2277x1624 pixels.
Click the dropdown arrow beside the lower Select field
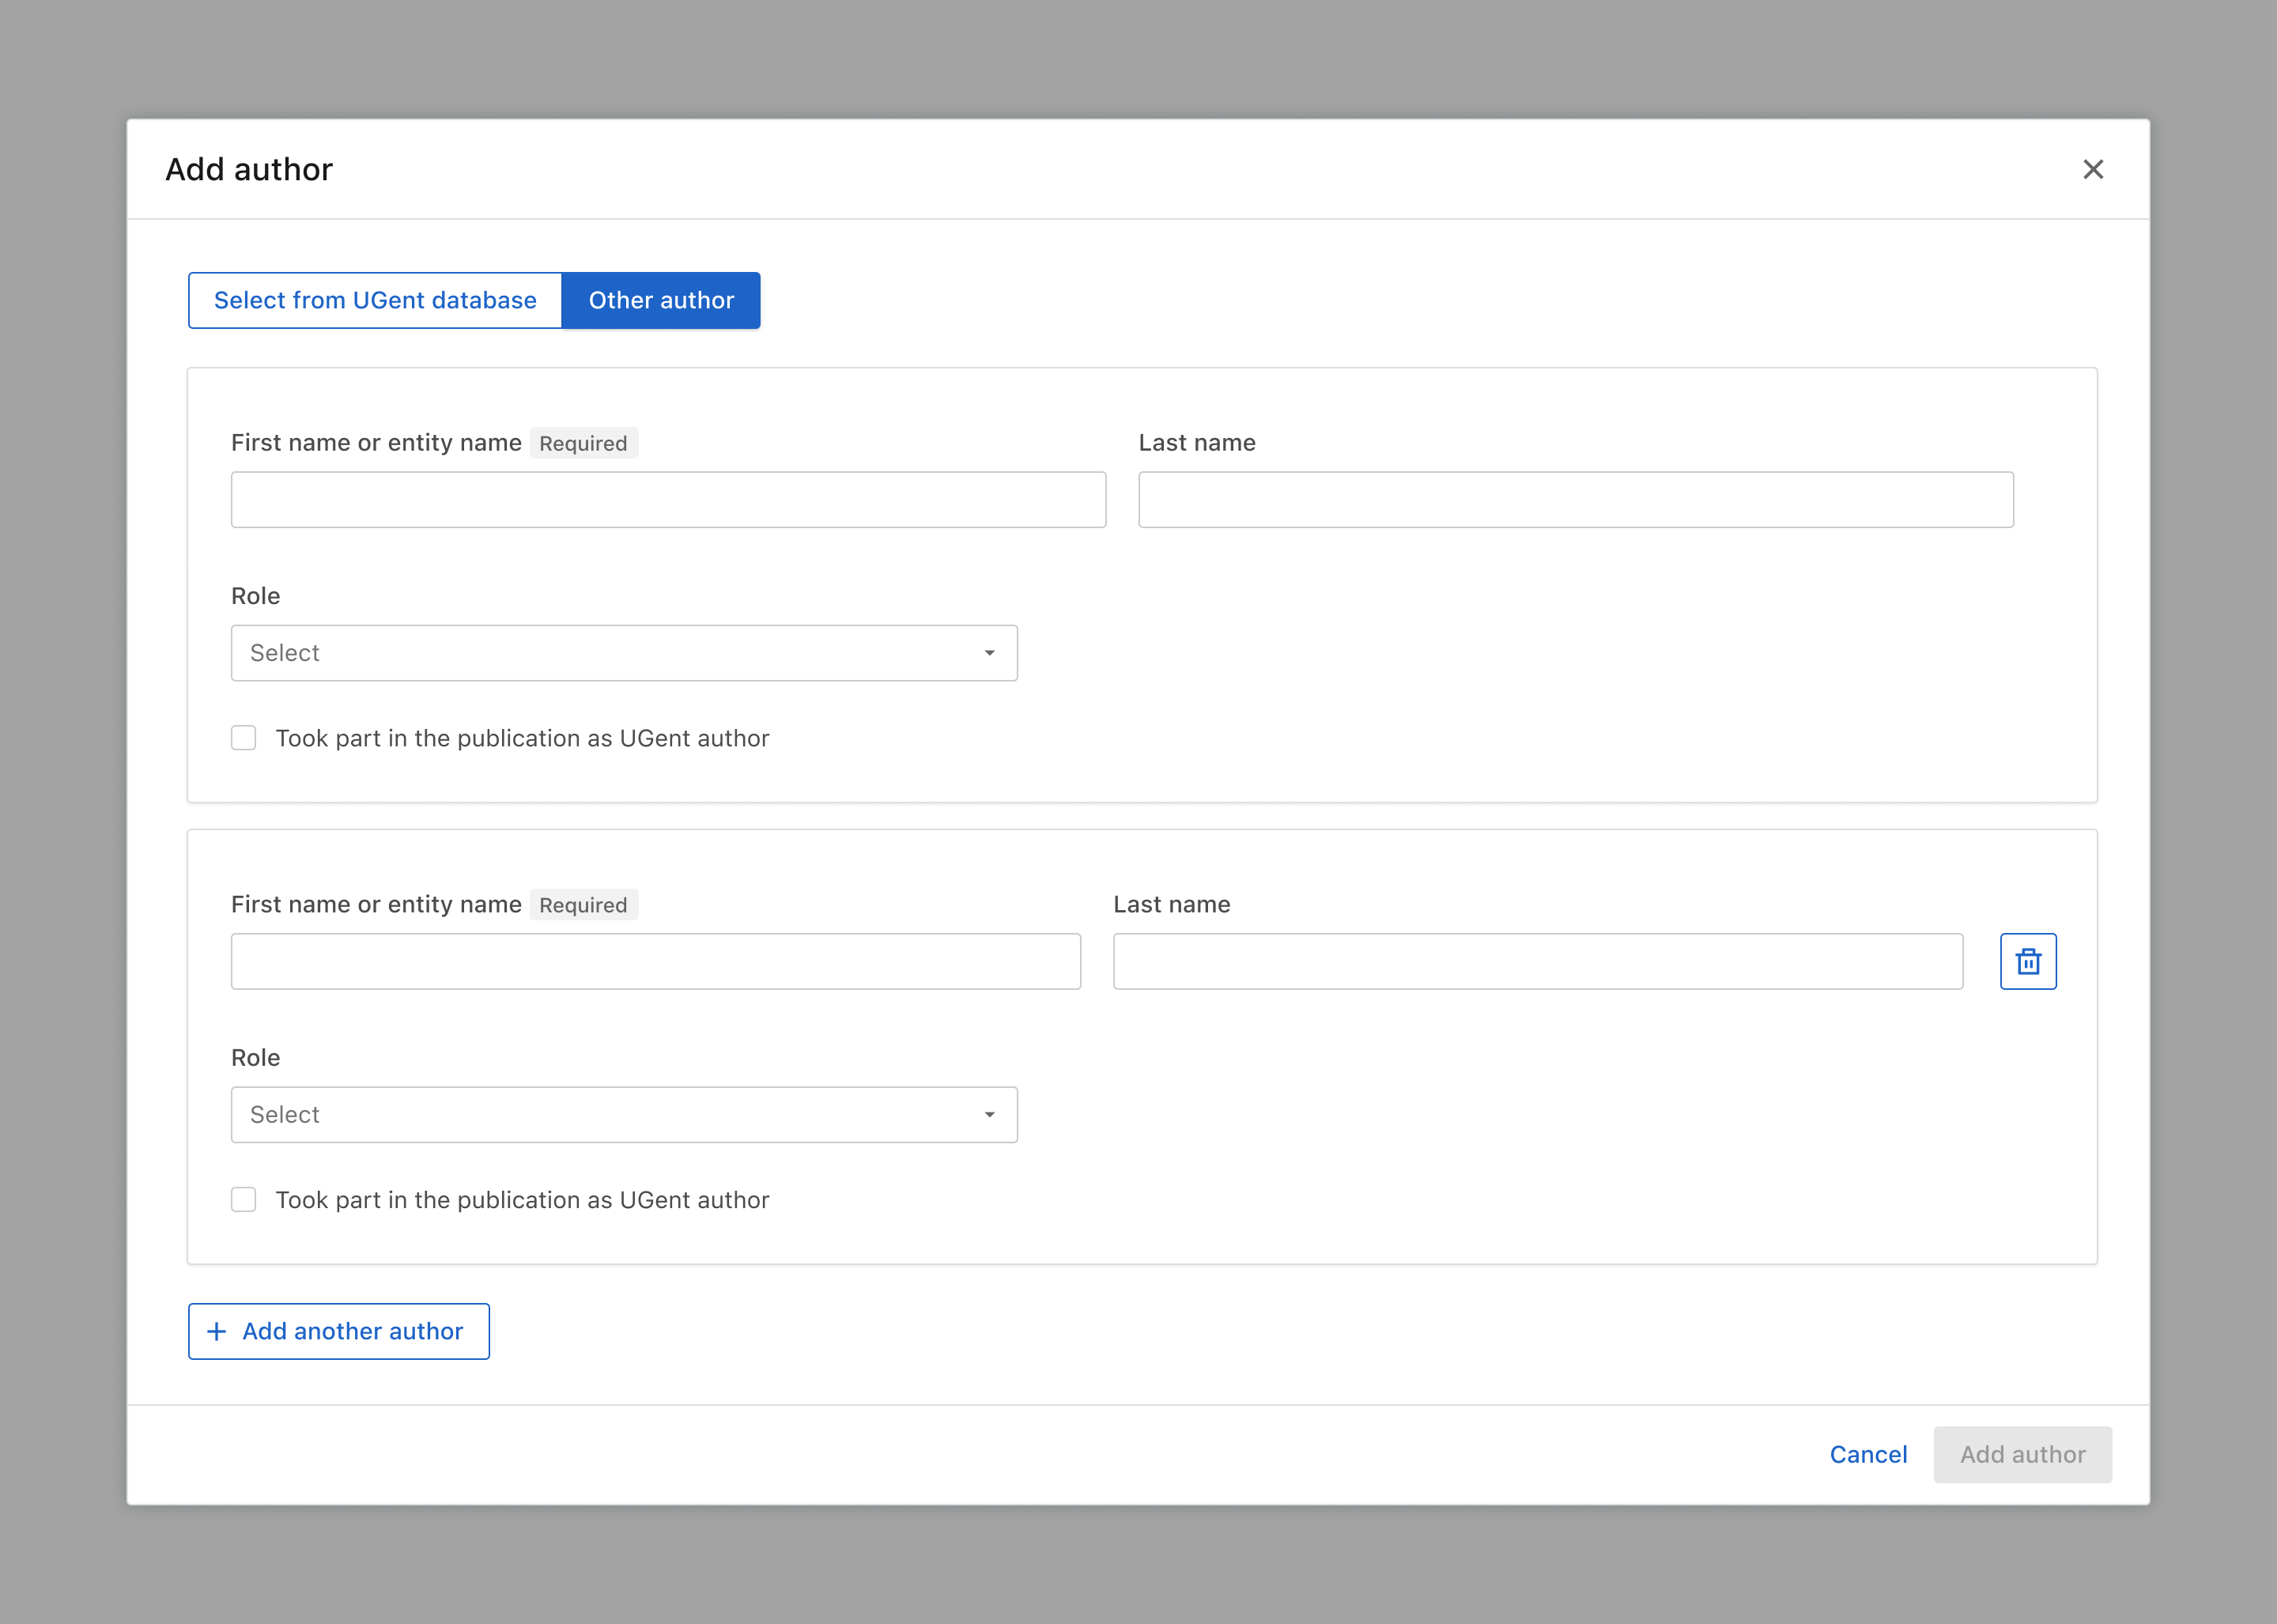coord(989,1114)
